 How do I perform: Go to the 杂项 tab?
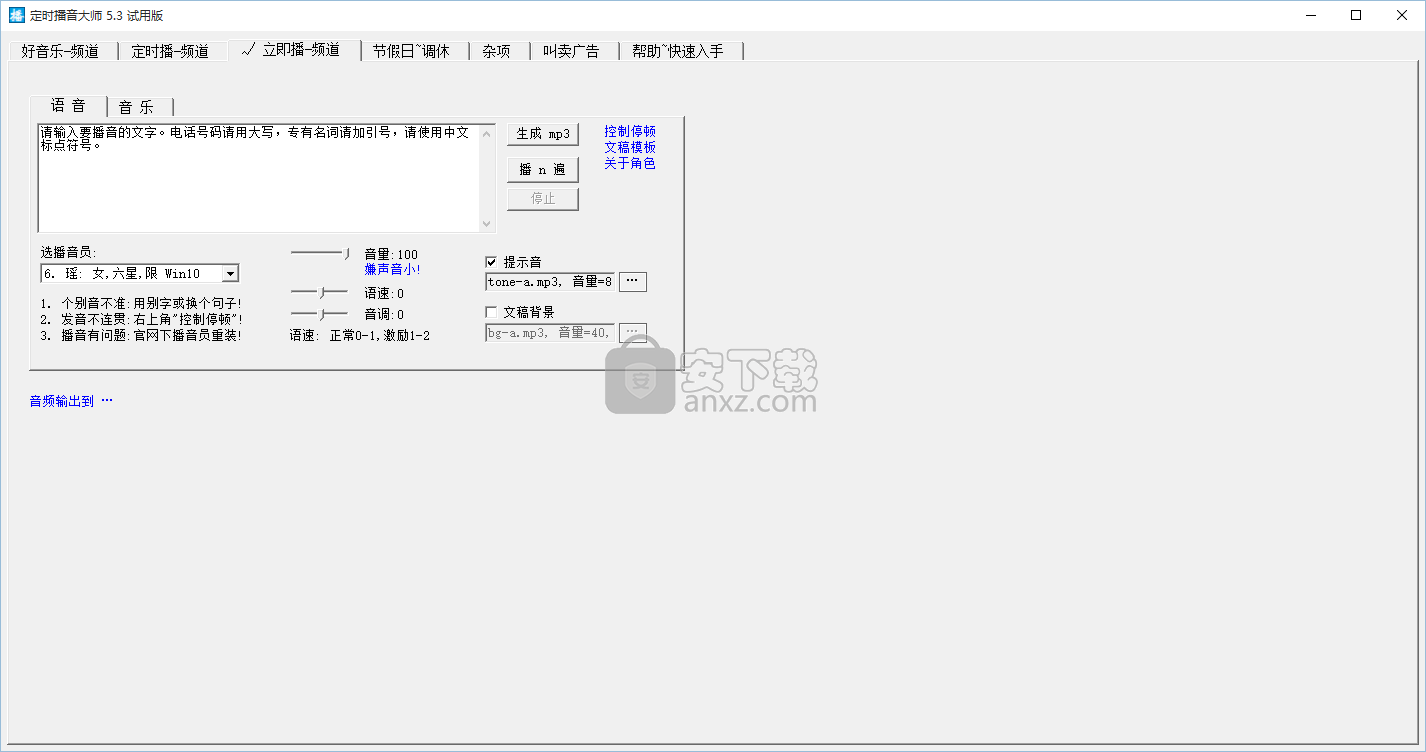click(x=497, y=51)
